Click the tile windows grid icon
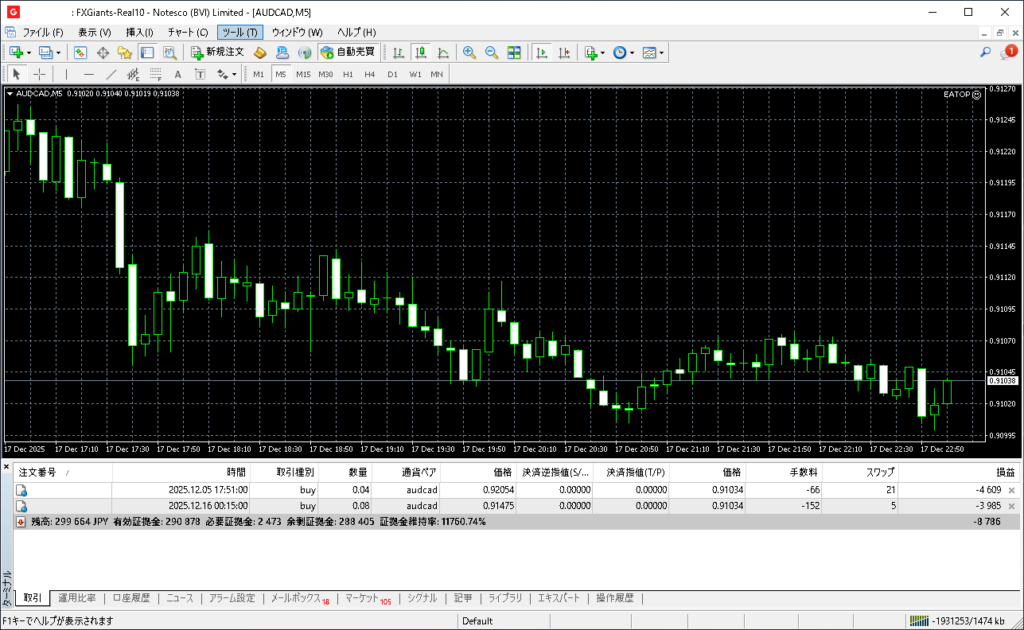Viewport: 1024px width, 630px height. tap(514, 52)
